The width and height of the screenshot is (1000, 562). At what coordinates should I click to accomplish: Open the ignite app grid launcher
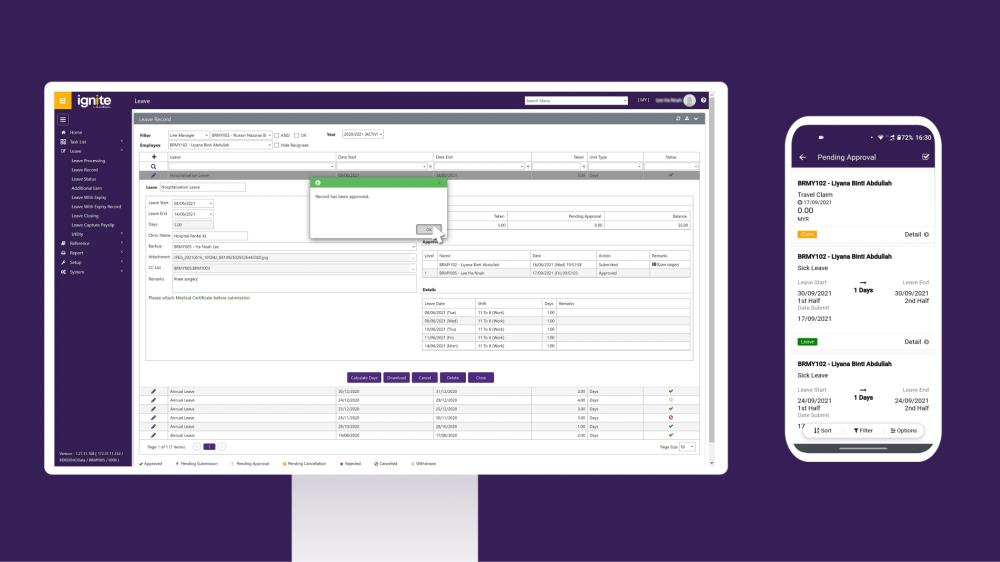[x=62, y=101]
